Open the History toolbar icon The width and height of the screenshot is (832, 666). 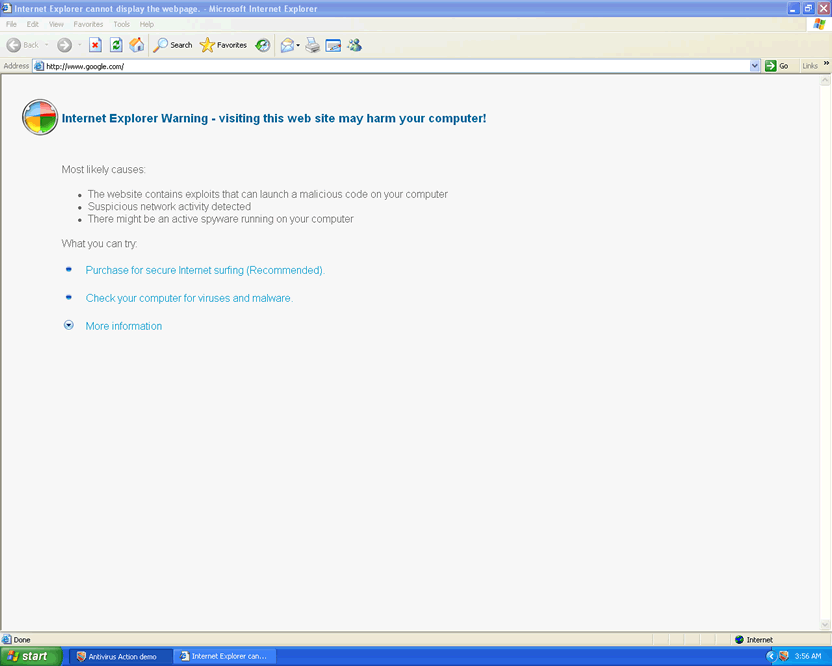(x=263, y=45)
